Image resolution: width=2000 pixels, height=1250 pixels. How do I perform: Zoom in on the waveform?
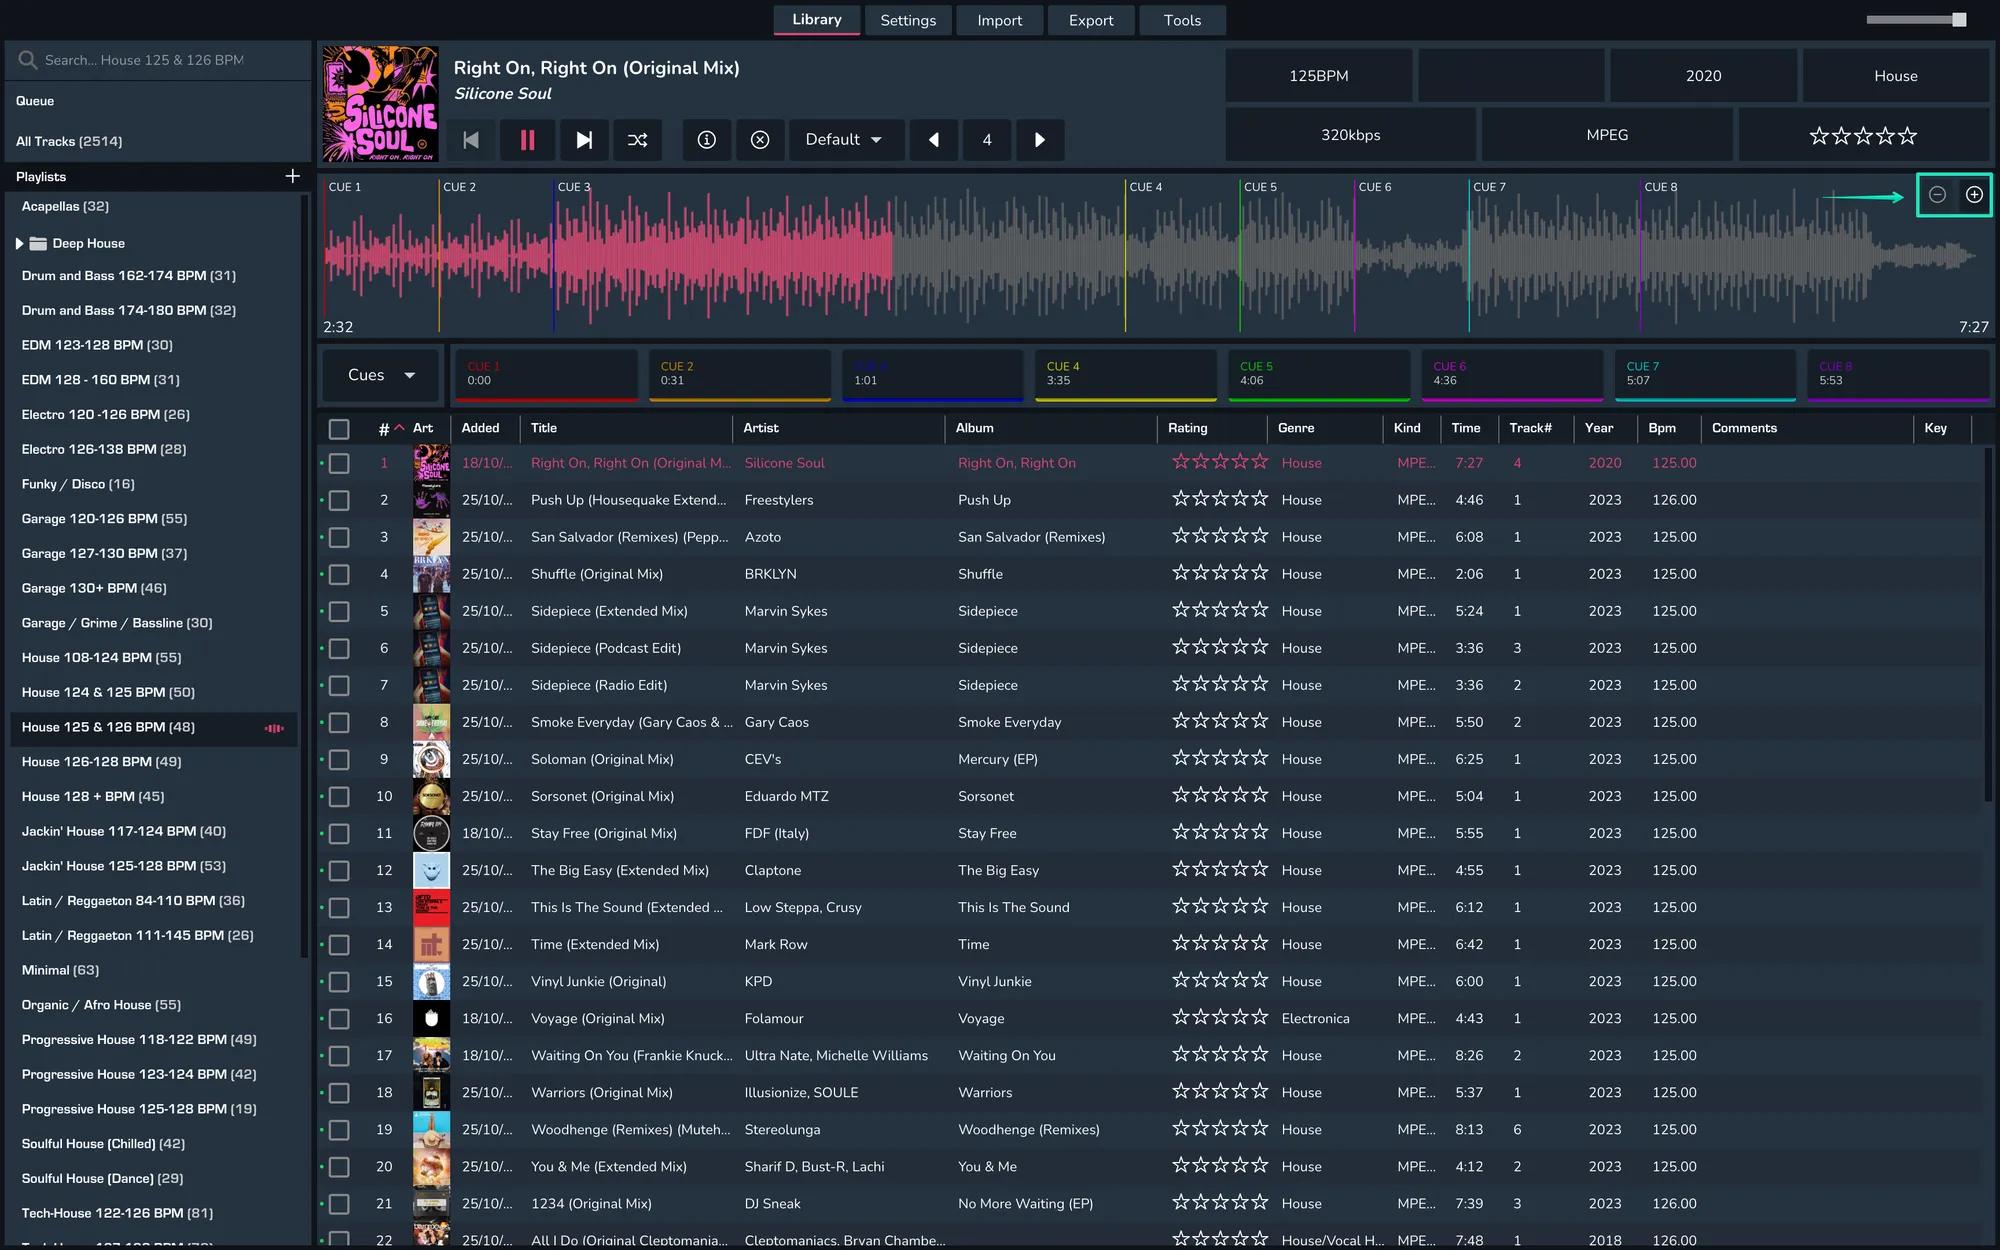[1974, 195]
